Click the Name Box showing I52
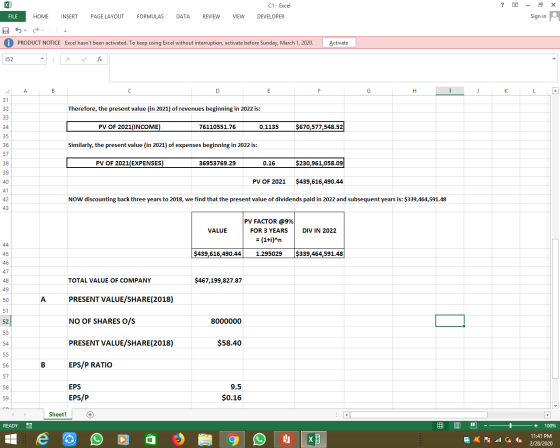560x448 pixels. point(20,59)
